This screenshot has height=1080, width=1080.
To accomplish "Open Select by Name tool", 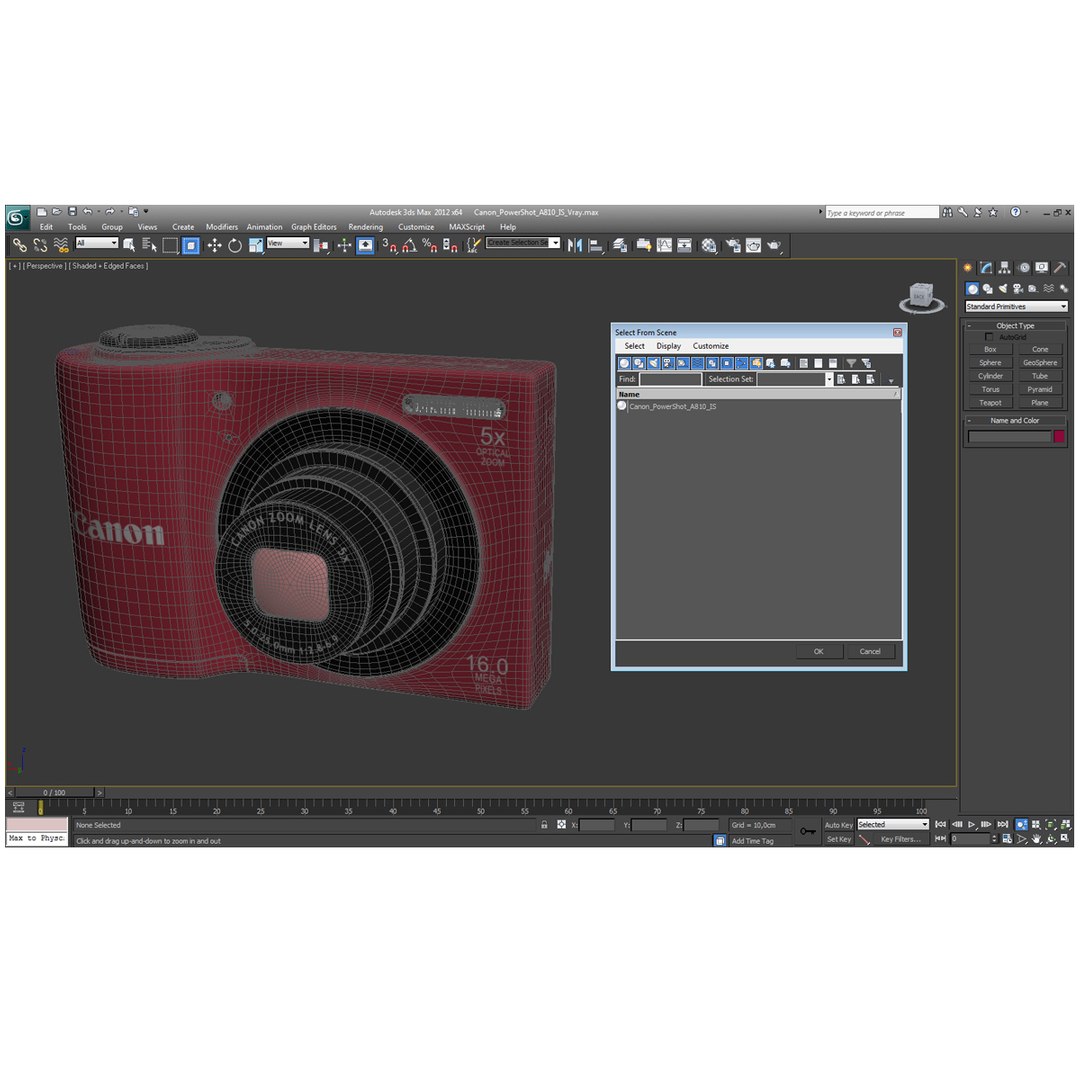I will (149, 245).
